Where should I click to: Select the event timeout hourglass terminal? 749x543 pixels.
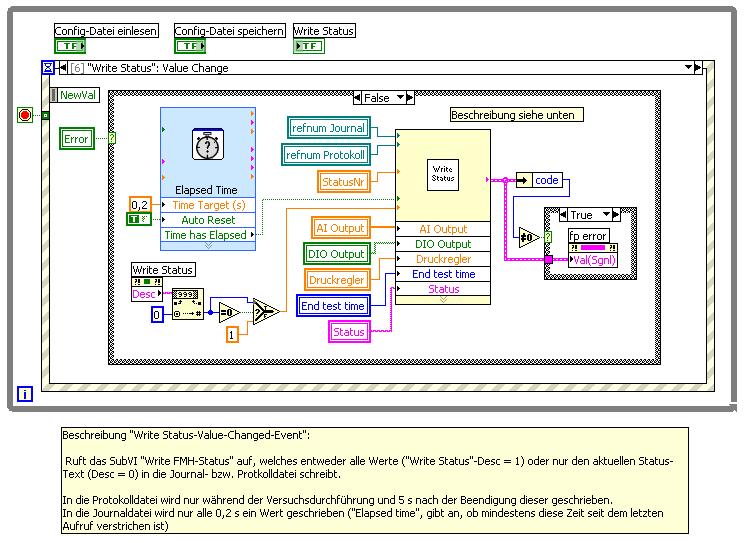48,68
